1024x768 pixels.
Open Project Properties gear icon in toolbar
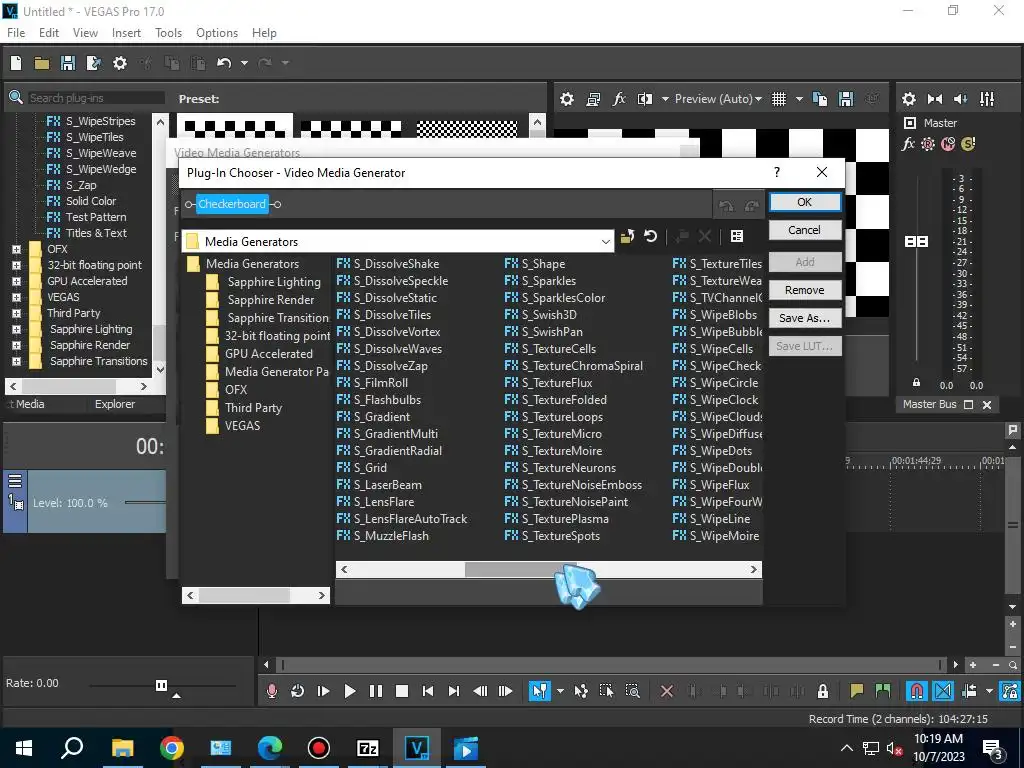(x=120, y=63)
